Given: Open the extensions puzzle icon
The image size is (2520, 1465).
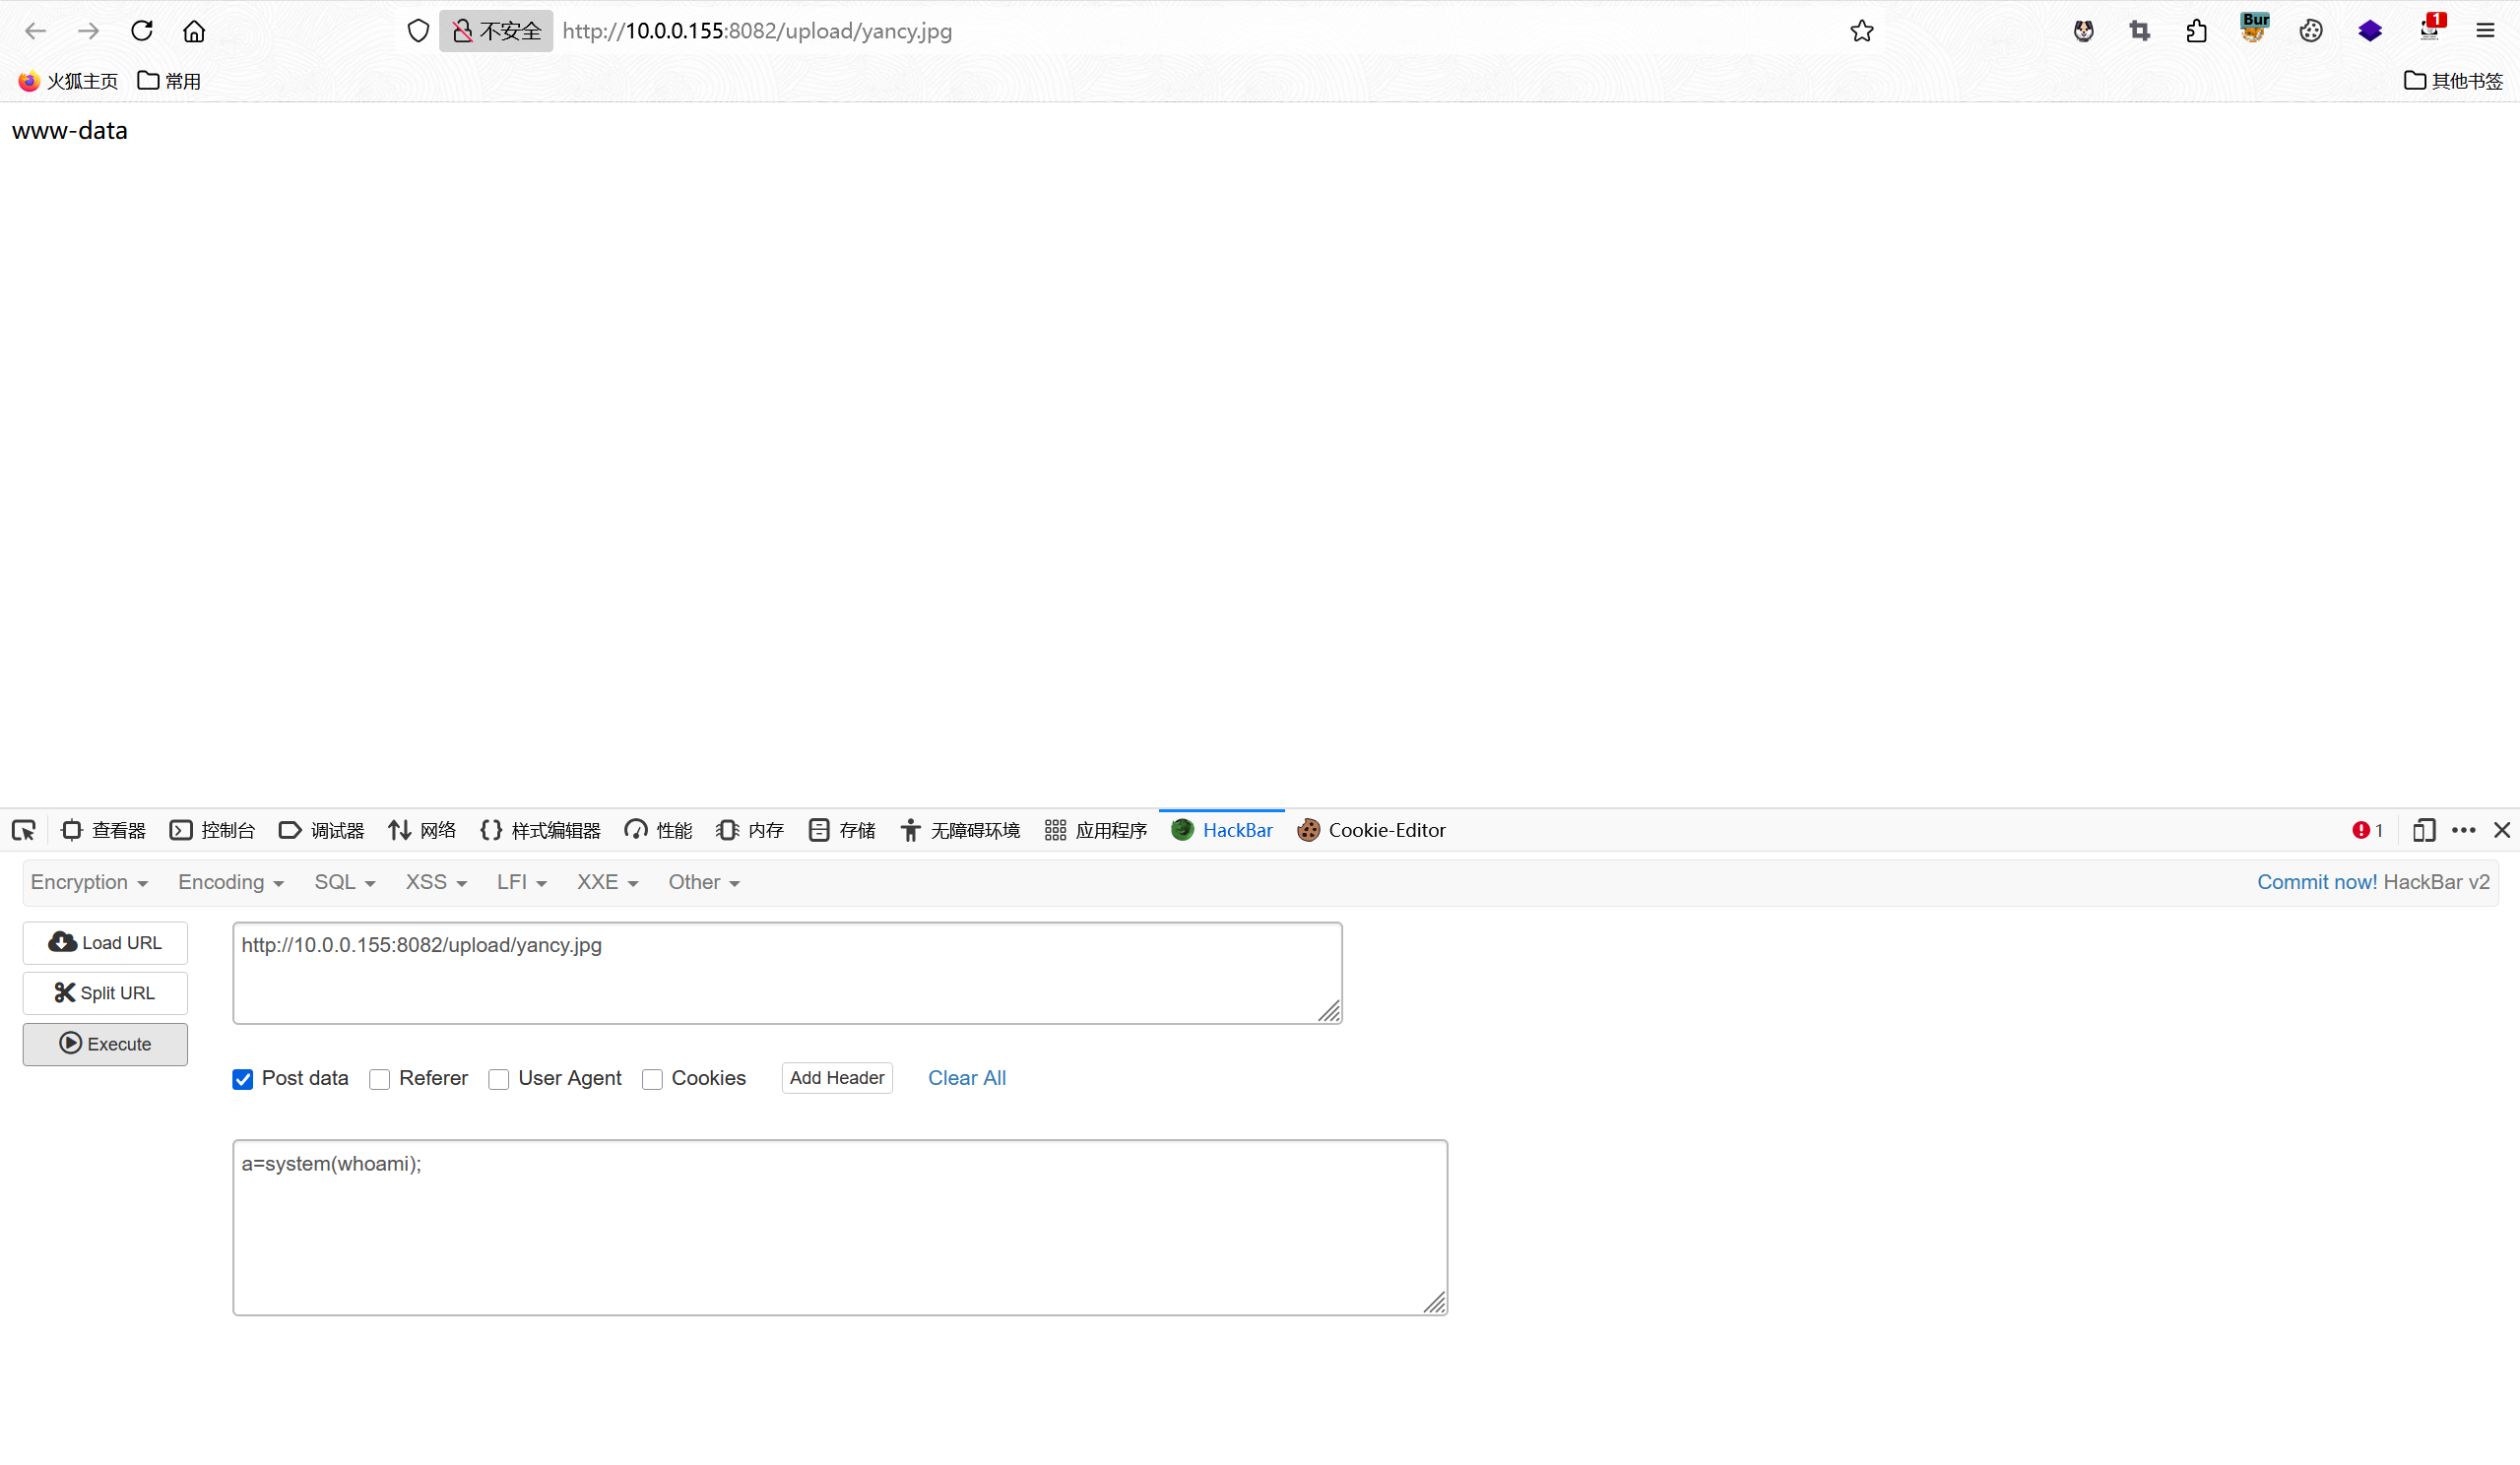Looking at the screenshot, I should coord(2196,31).
